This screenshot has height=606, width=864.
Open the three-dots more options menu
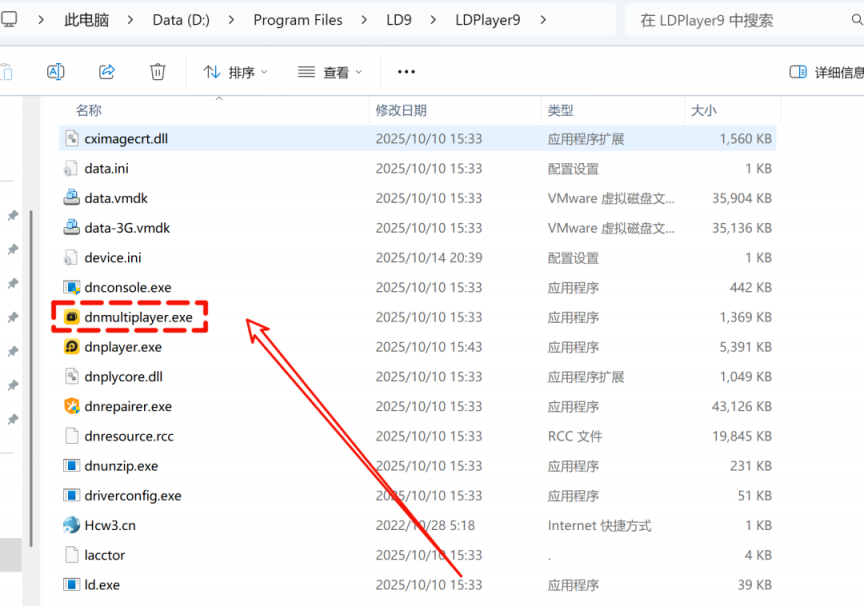[406, 72]
